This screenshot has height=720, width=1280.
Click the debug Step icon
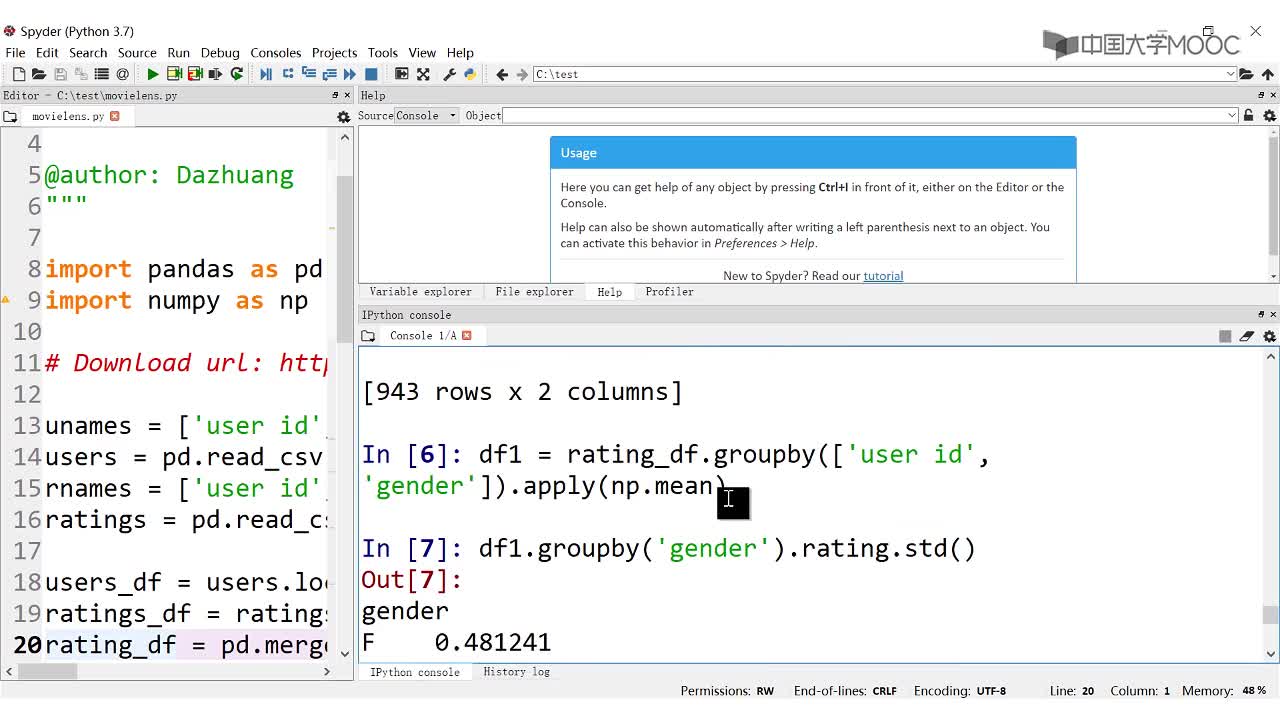287,74
